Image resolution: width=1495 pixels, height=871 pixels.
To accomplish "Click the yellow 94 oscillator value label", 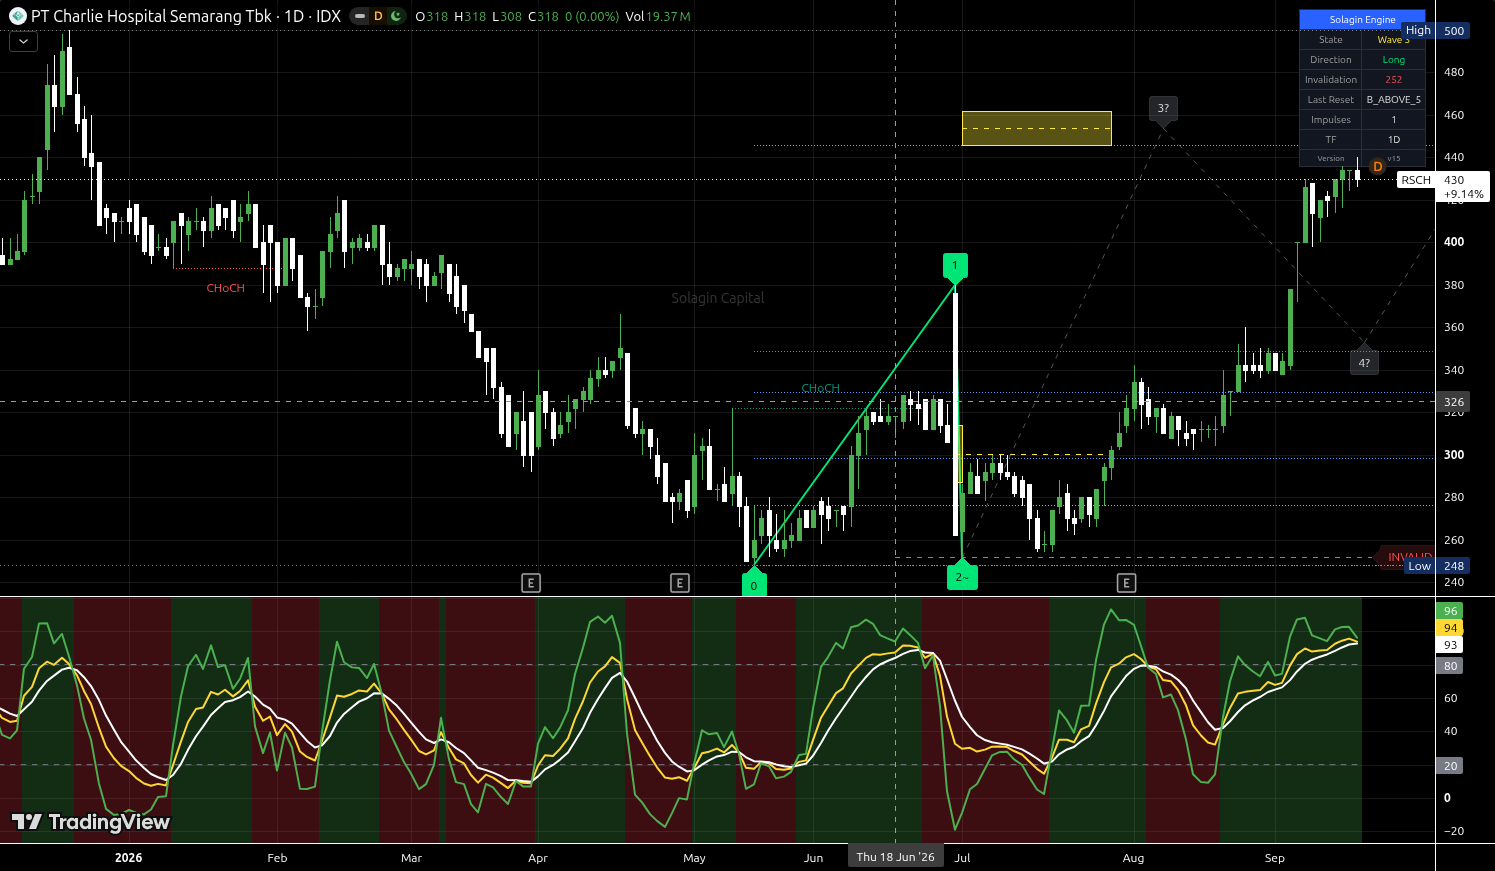I will pyautogui.click(x=1450, y=628).
